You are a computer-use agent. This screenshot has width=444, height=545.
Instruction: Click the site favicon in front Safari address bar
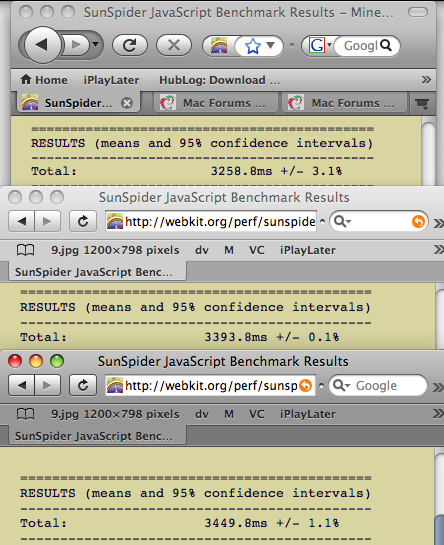coord(115,385)
